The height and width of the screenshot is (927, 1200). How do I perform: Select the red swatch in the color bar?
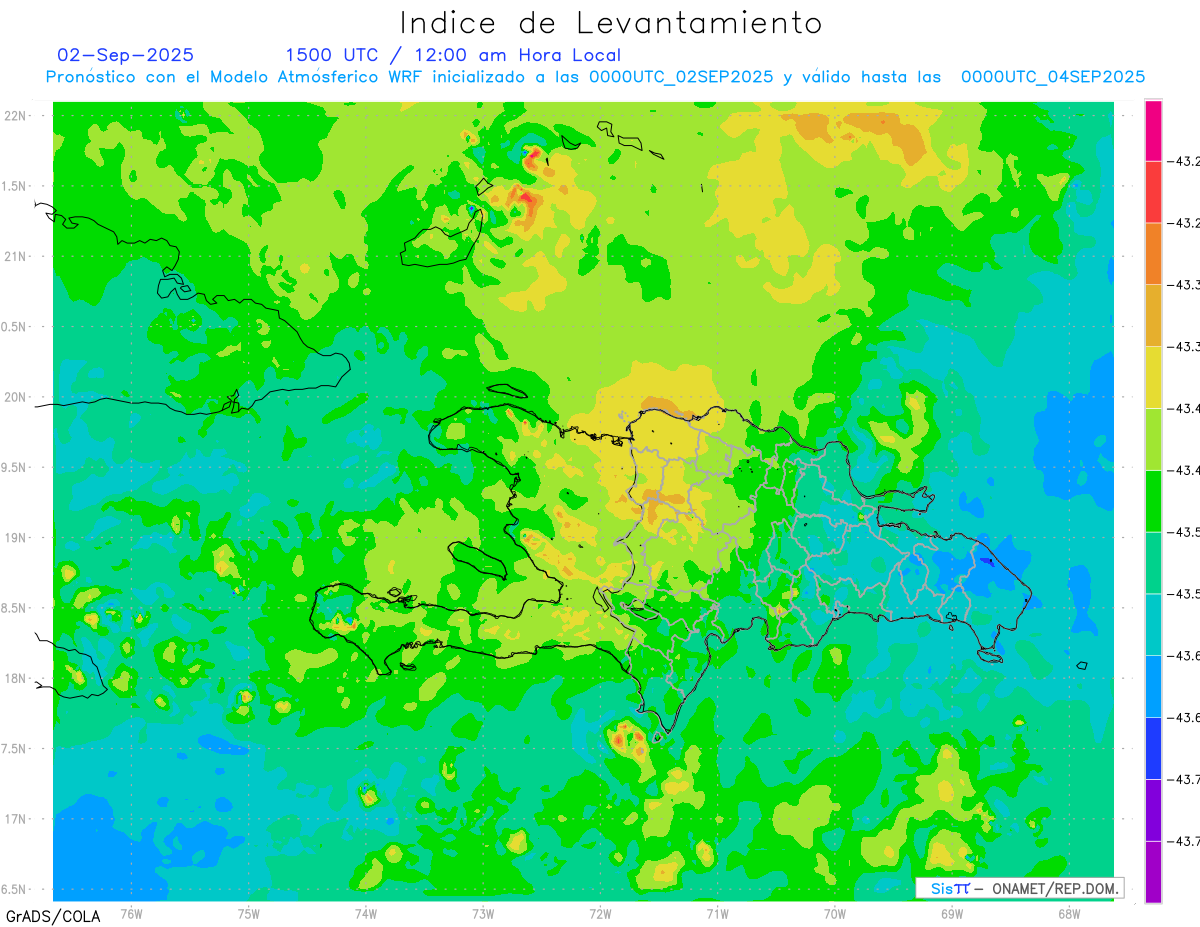[1153, 191]
